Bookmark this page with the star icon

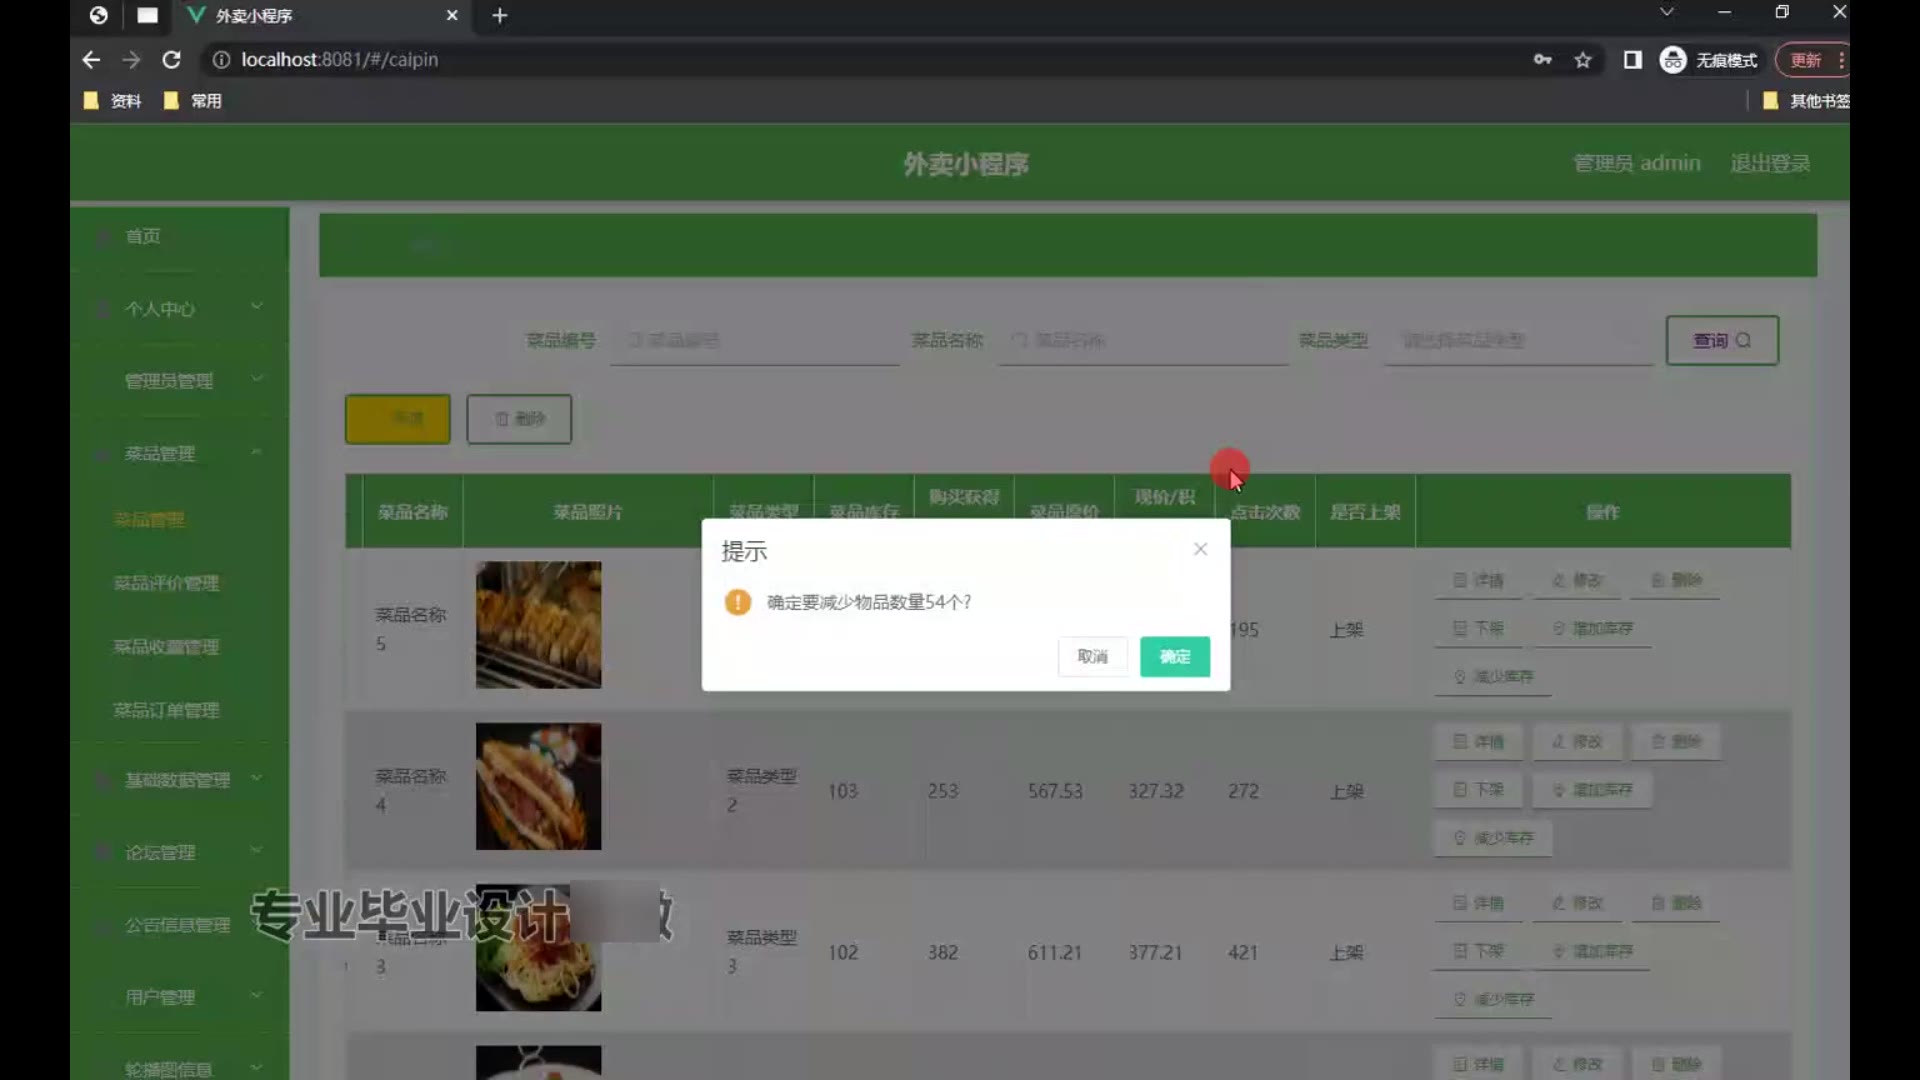[x=1583, y=60]
